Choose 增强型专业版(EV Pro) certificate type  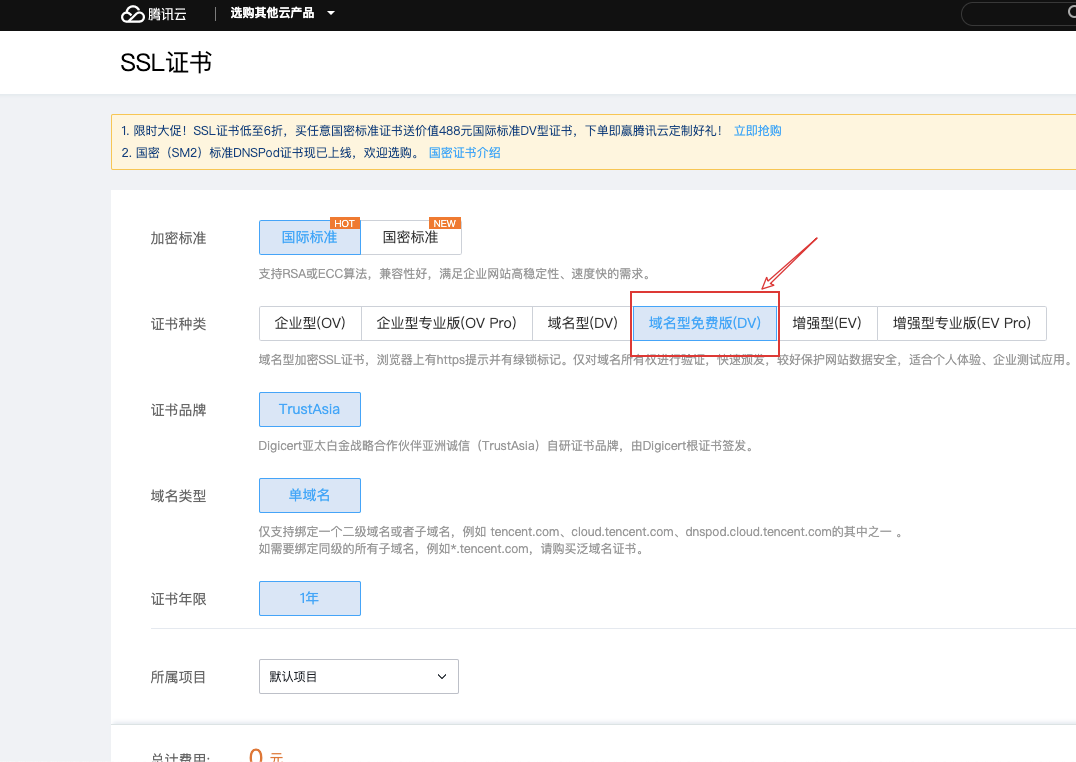tap(962, 323)
